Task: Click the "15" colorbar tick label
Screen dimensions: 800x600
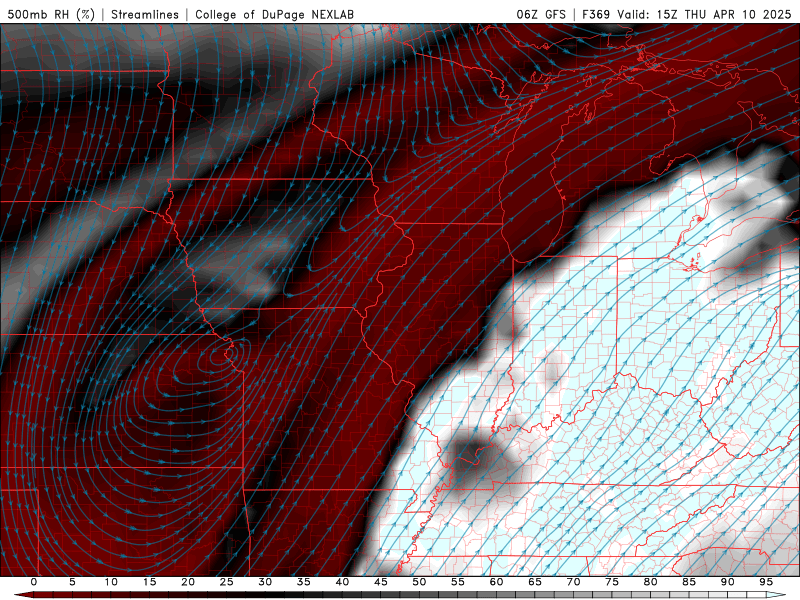Action: point(149,582)
